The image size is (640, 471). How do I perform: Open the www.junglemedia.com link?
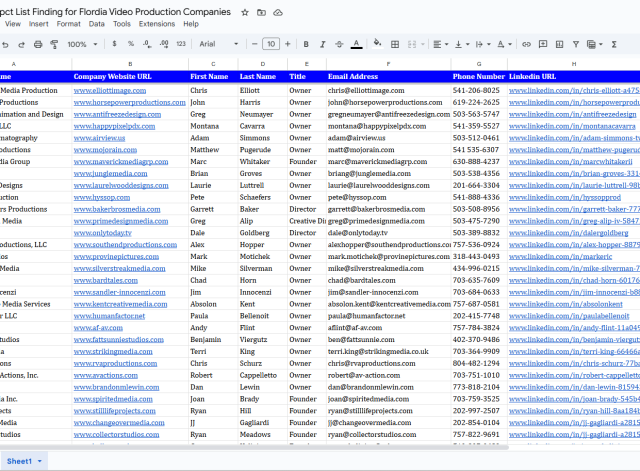click(111, 174)
